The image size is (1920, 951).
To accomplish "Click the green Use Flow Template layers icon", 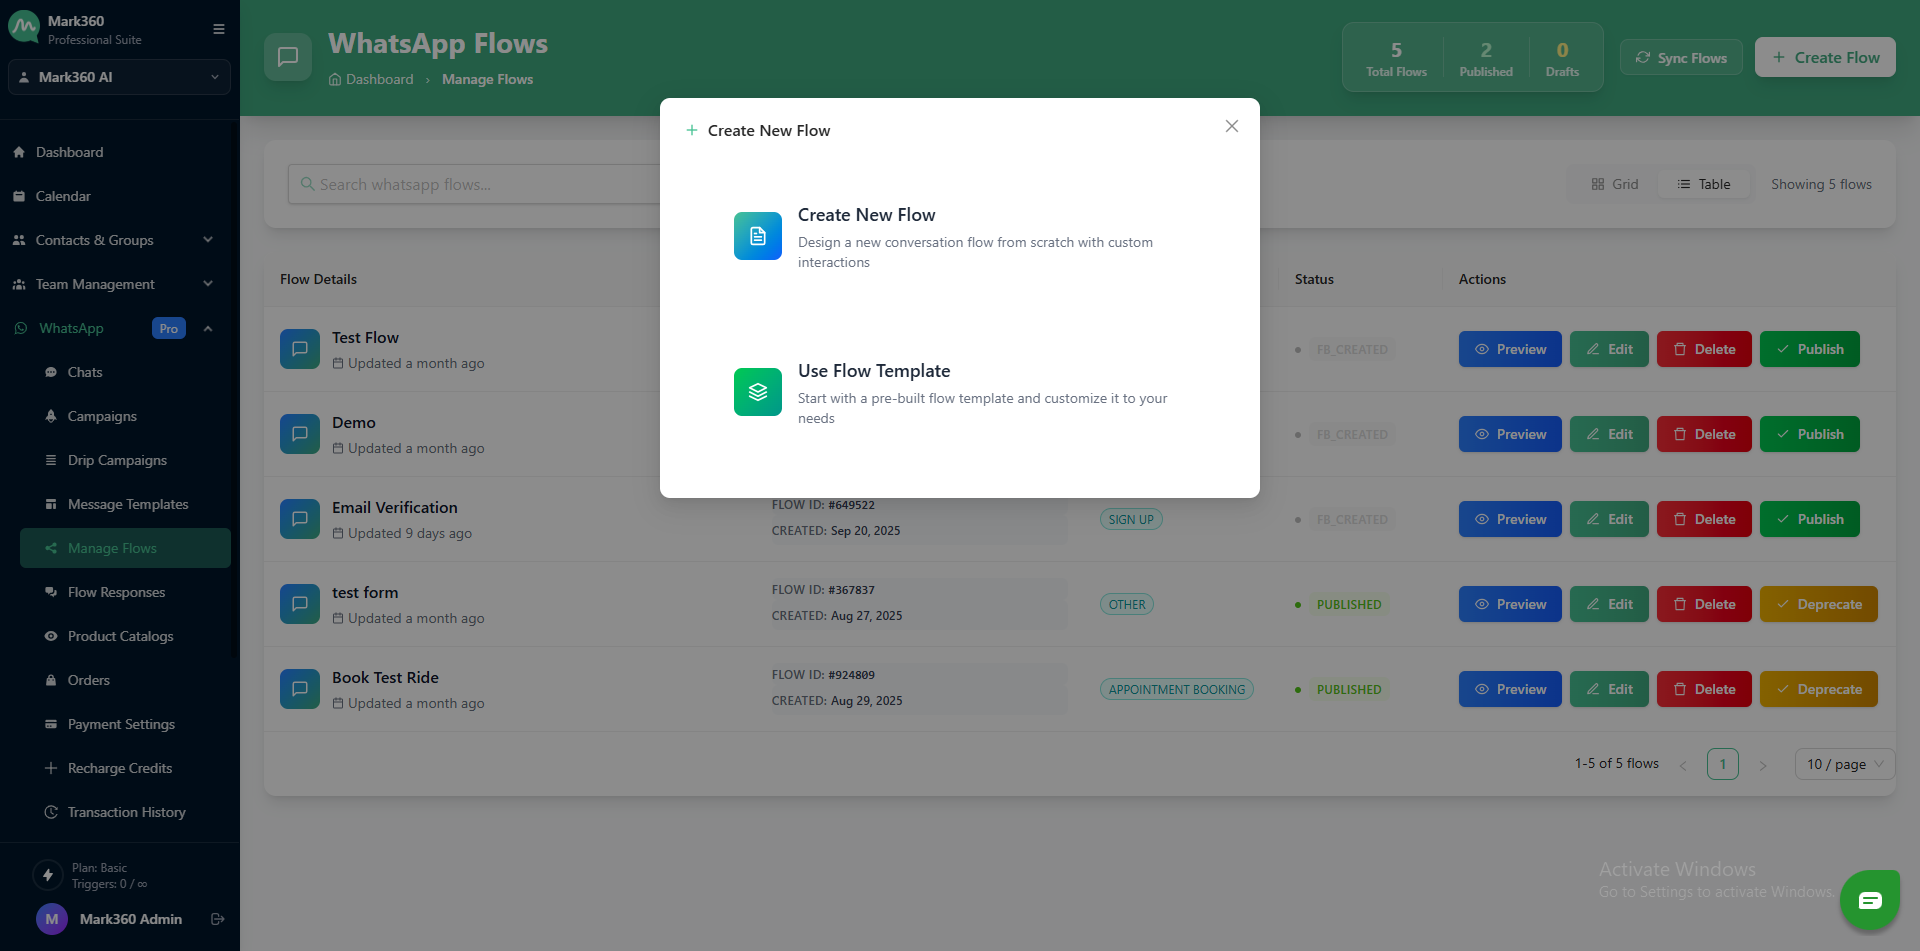I will click(x=757, y=392).
